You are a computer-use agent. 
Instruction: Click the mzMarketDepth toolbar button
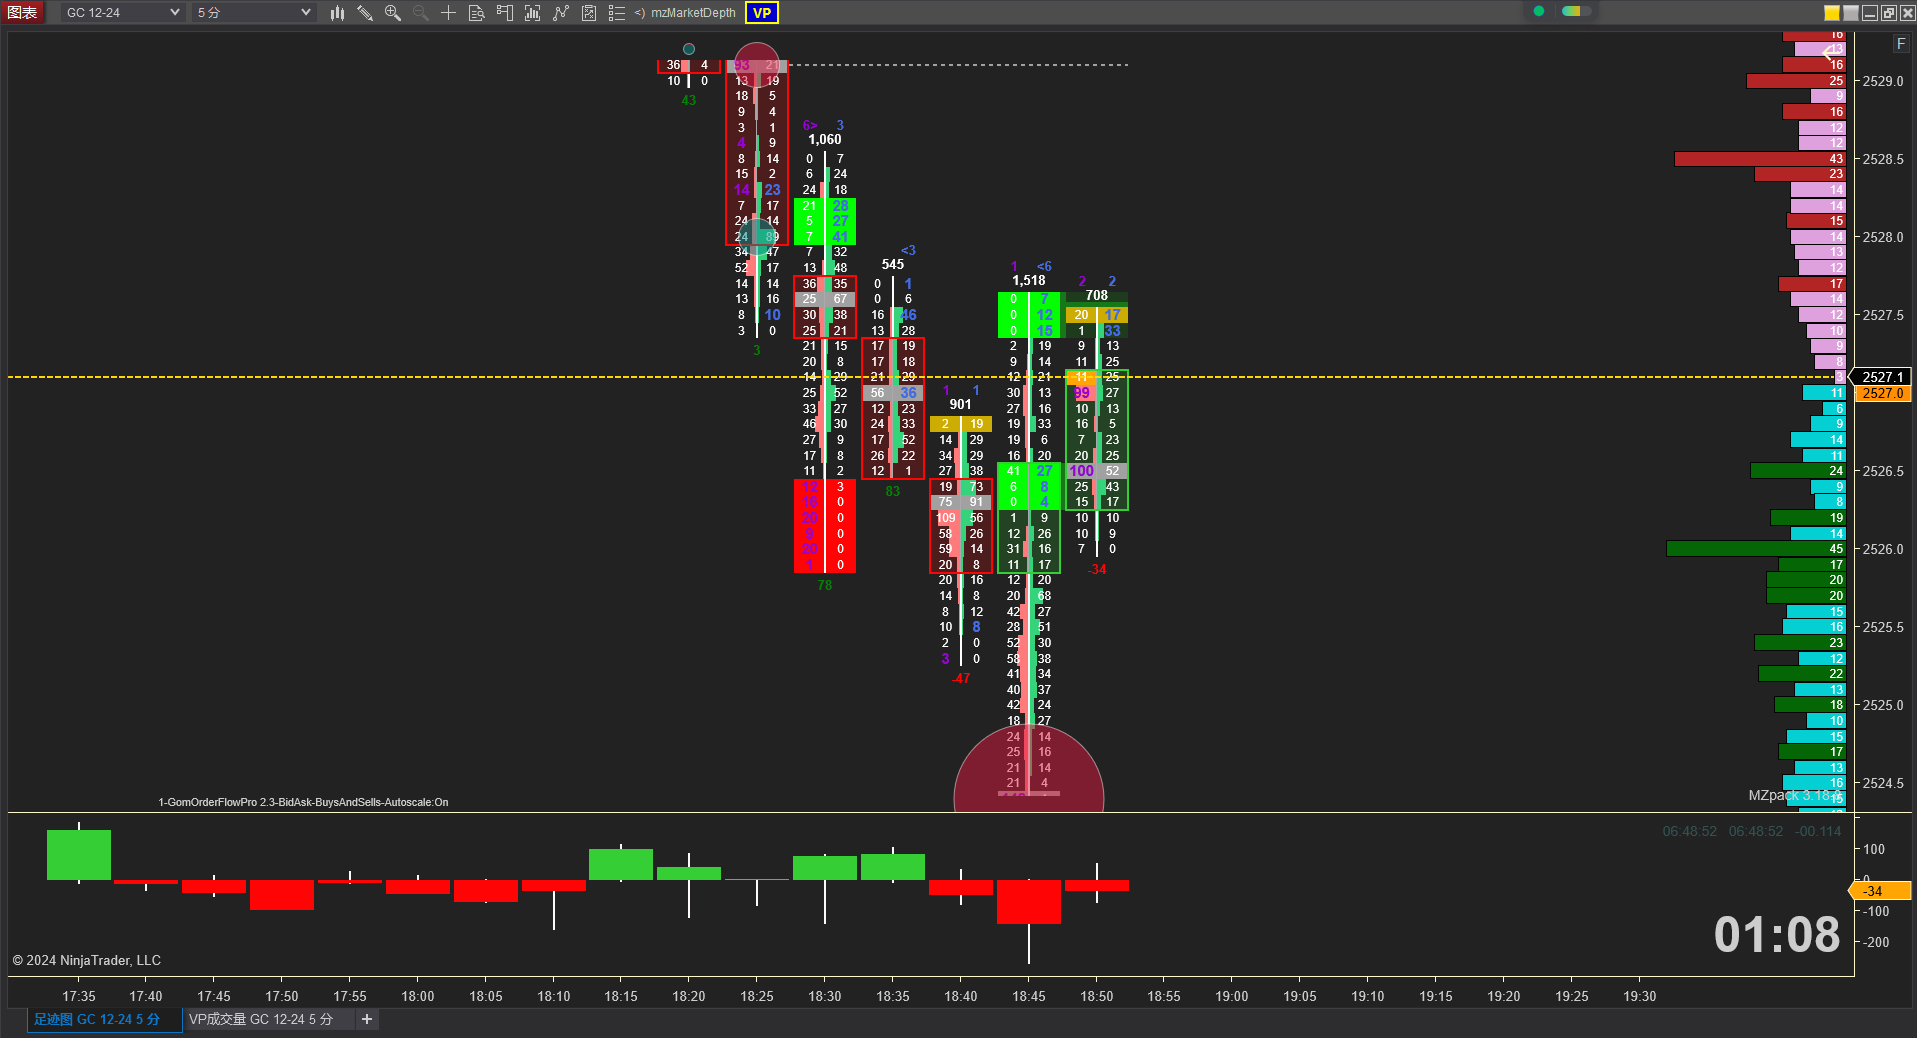click(685, 13)
